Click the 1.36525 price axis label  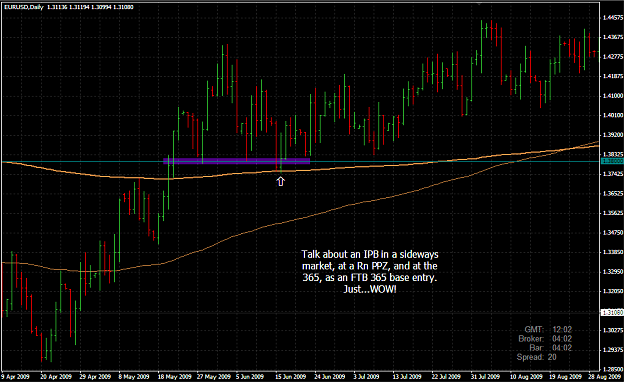(613, 193)
